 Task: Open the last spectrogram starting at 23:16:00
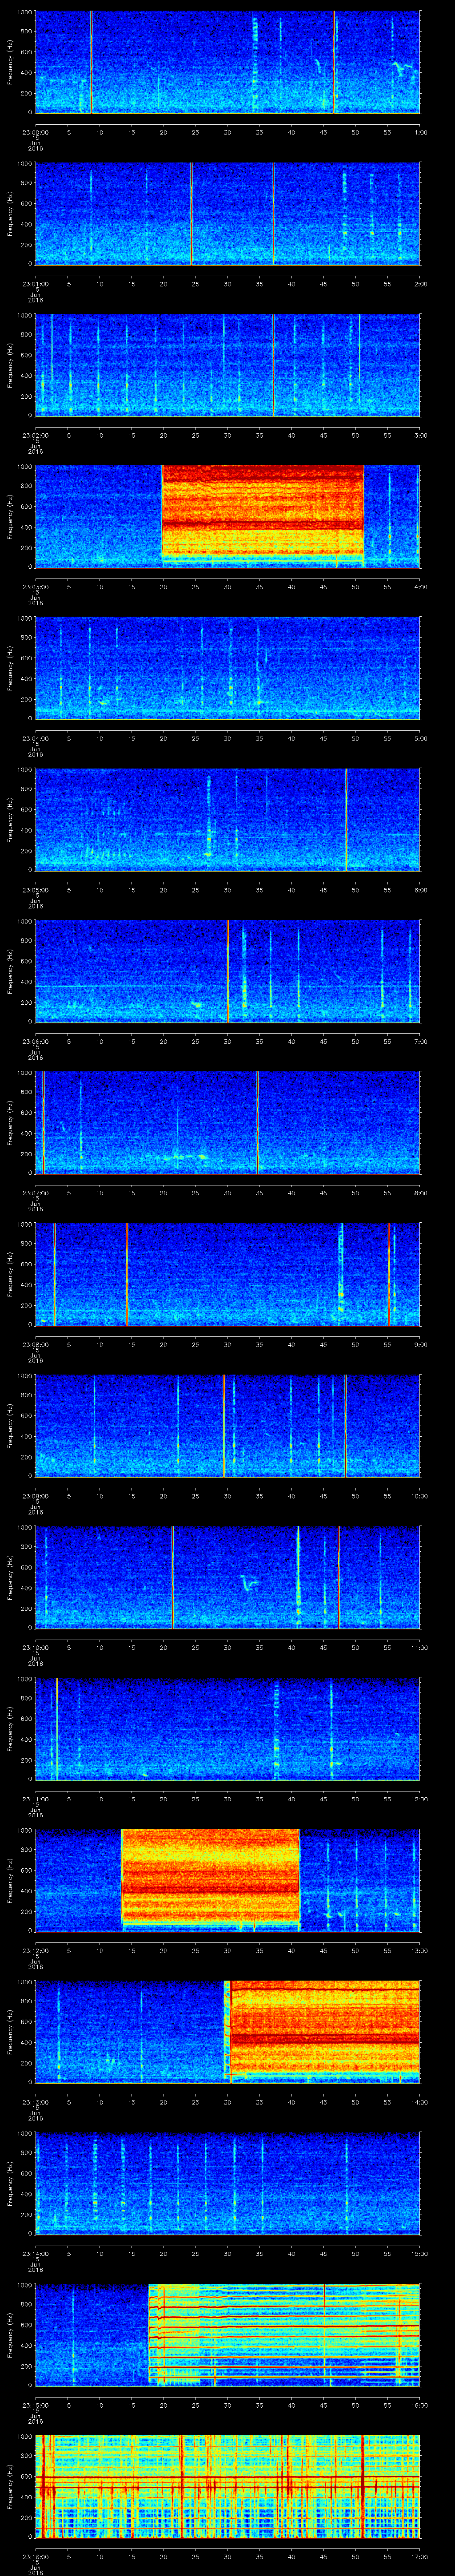coord(227,2486)
